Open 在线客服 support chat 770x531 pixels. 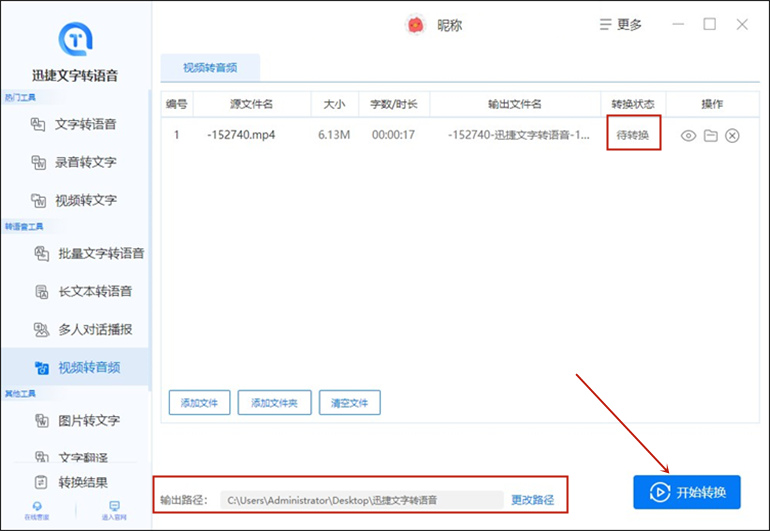37,510
